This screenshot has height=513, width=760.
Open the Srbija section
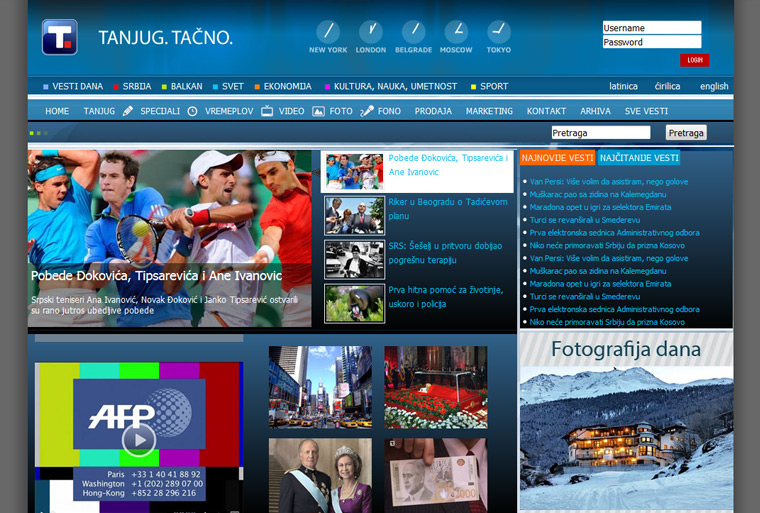137,86
